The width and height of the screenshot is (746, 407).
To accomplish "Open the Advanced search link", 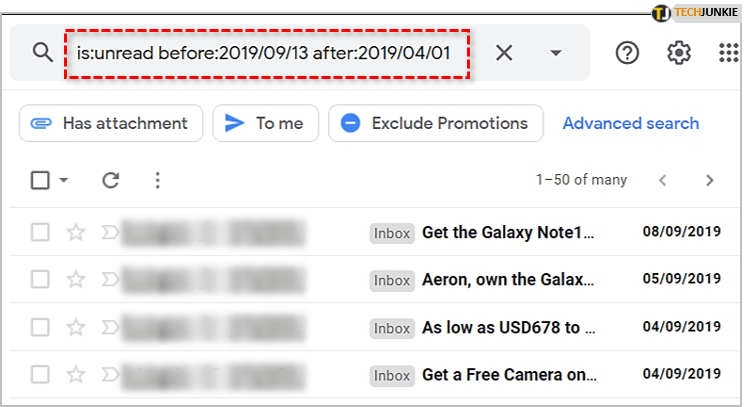I will (630, 123).
